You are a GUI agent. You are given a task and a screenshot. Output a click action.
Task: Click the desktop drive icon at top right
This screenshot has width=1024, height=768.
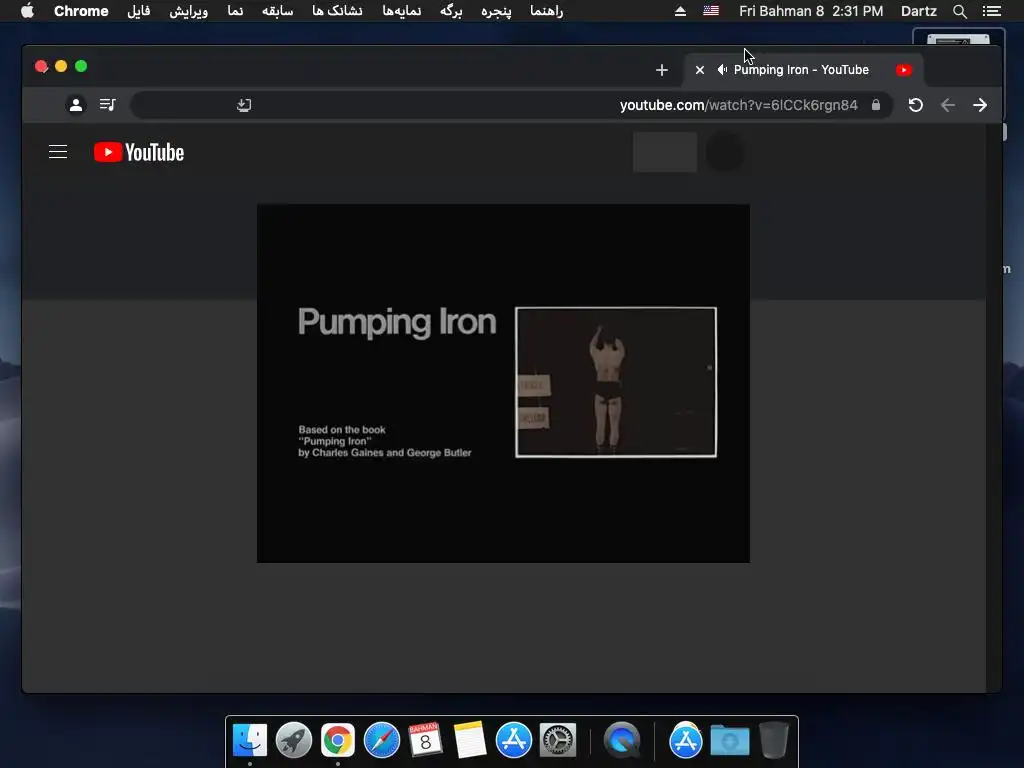[x=958, y=37]
